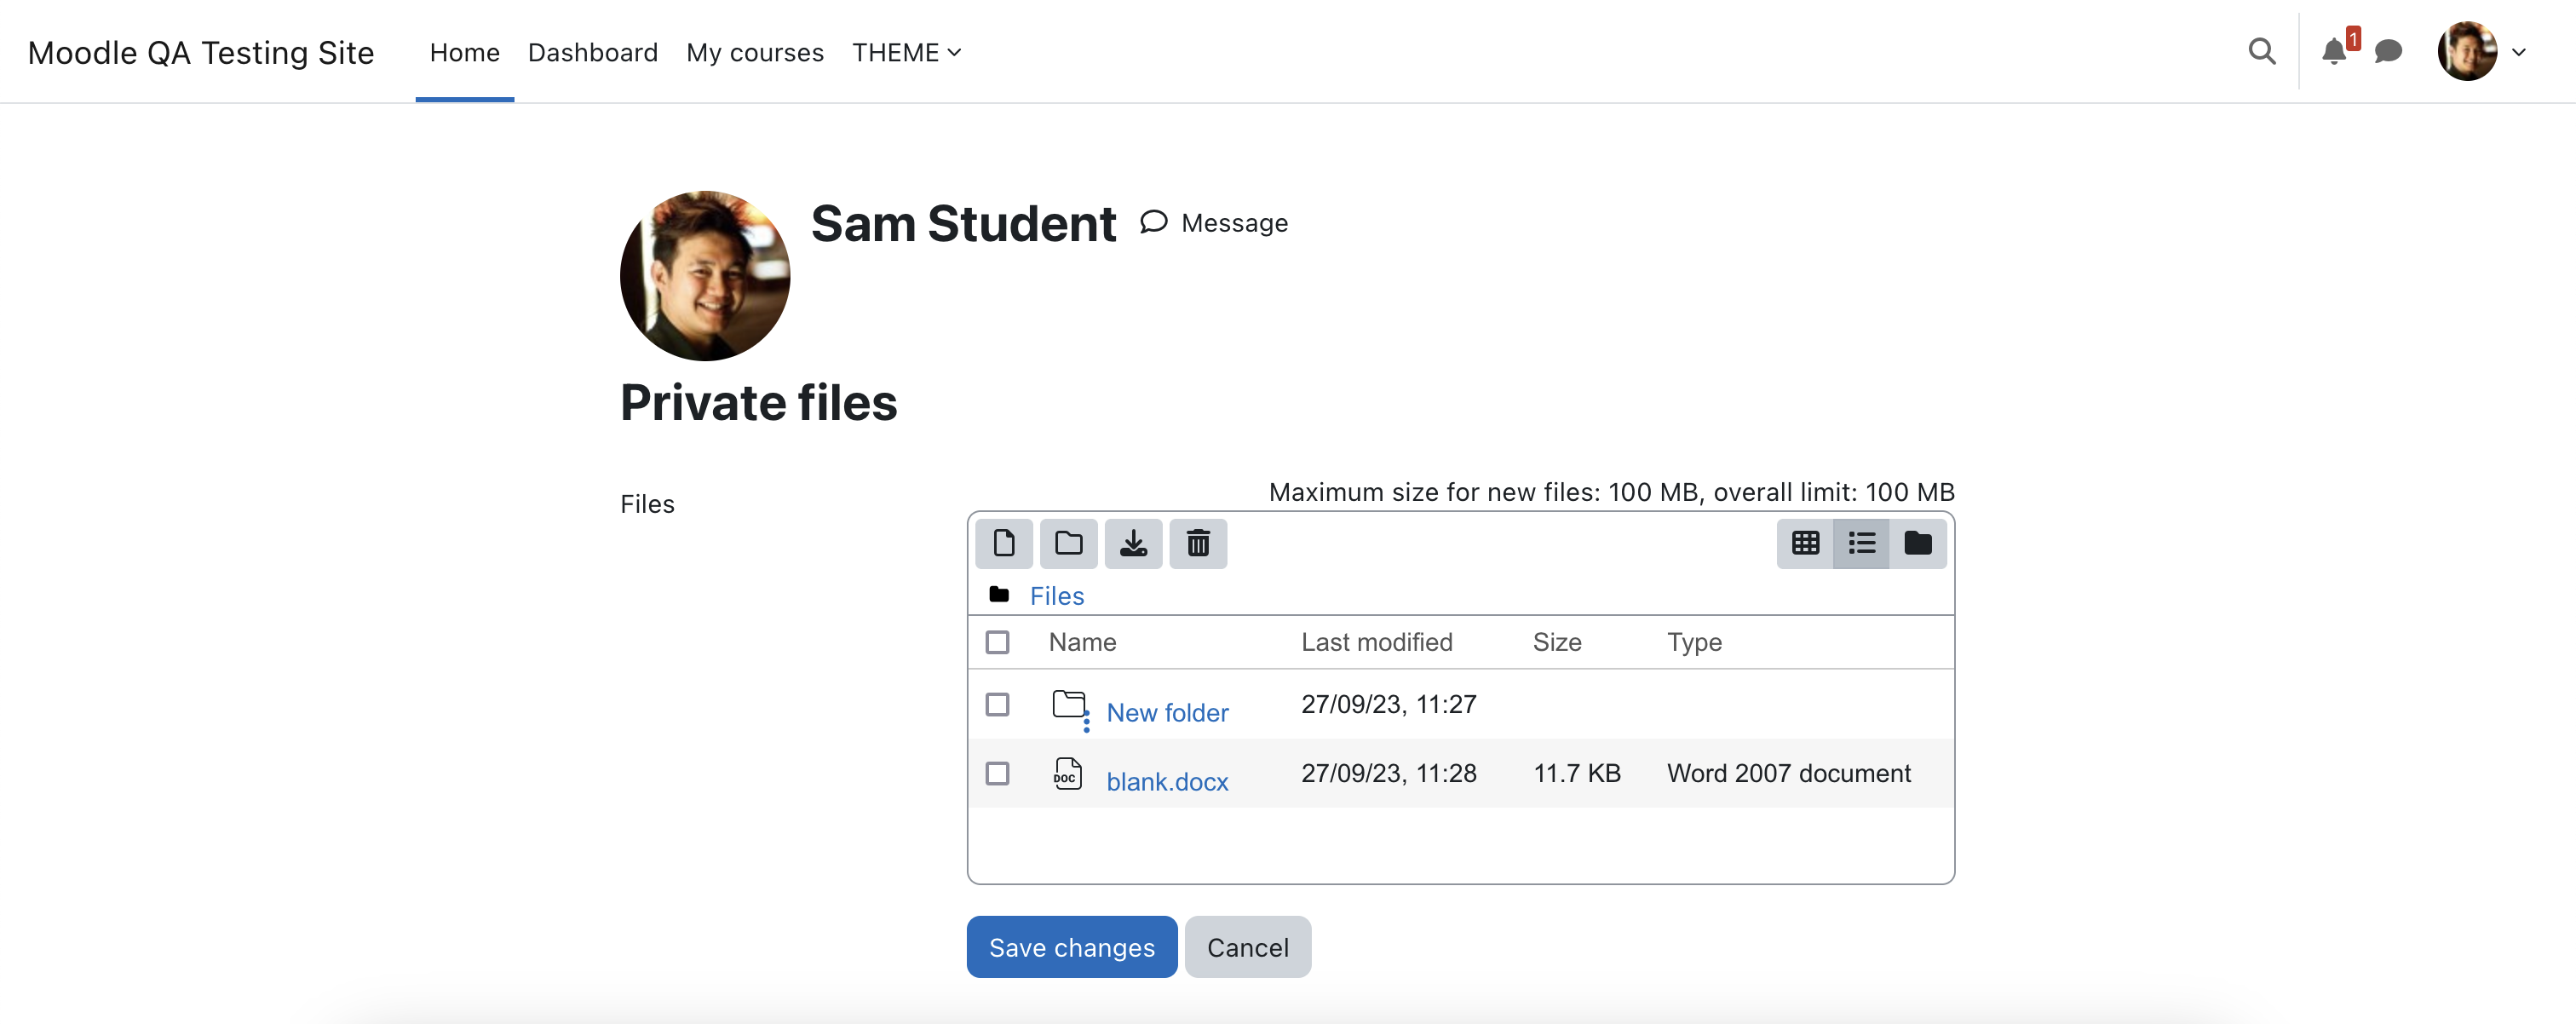This screenshot has height=1024, width=2576.
Task: Click the 11.7 KB size value
Action: (1577, 773)
